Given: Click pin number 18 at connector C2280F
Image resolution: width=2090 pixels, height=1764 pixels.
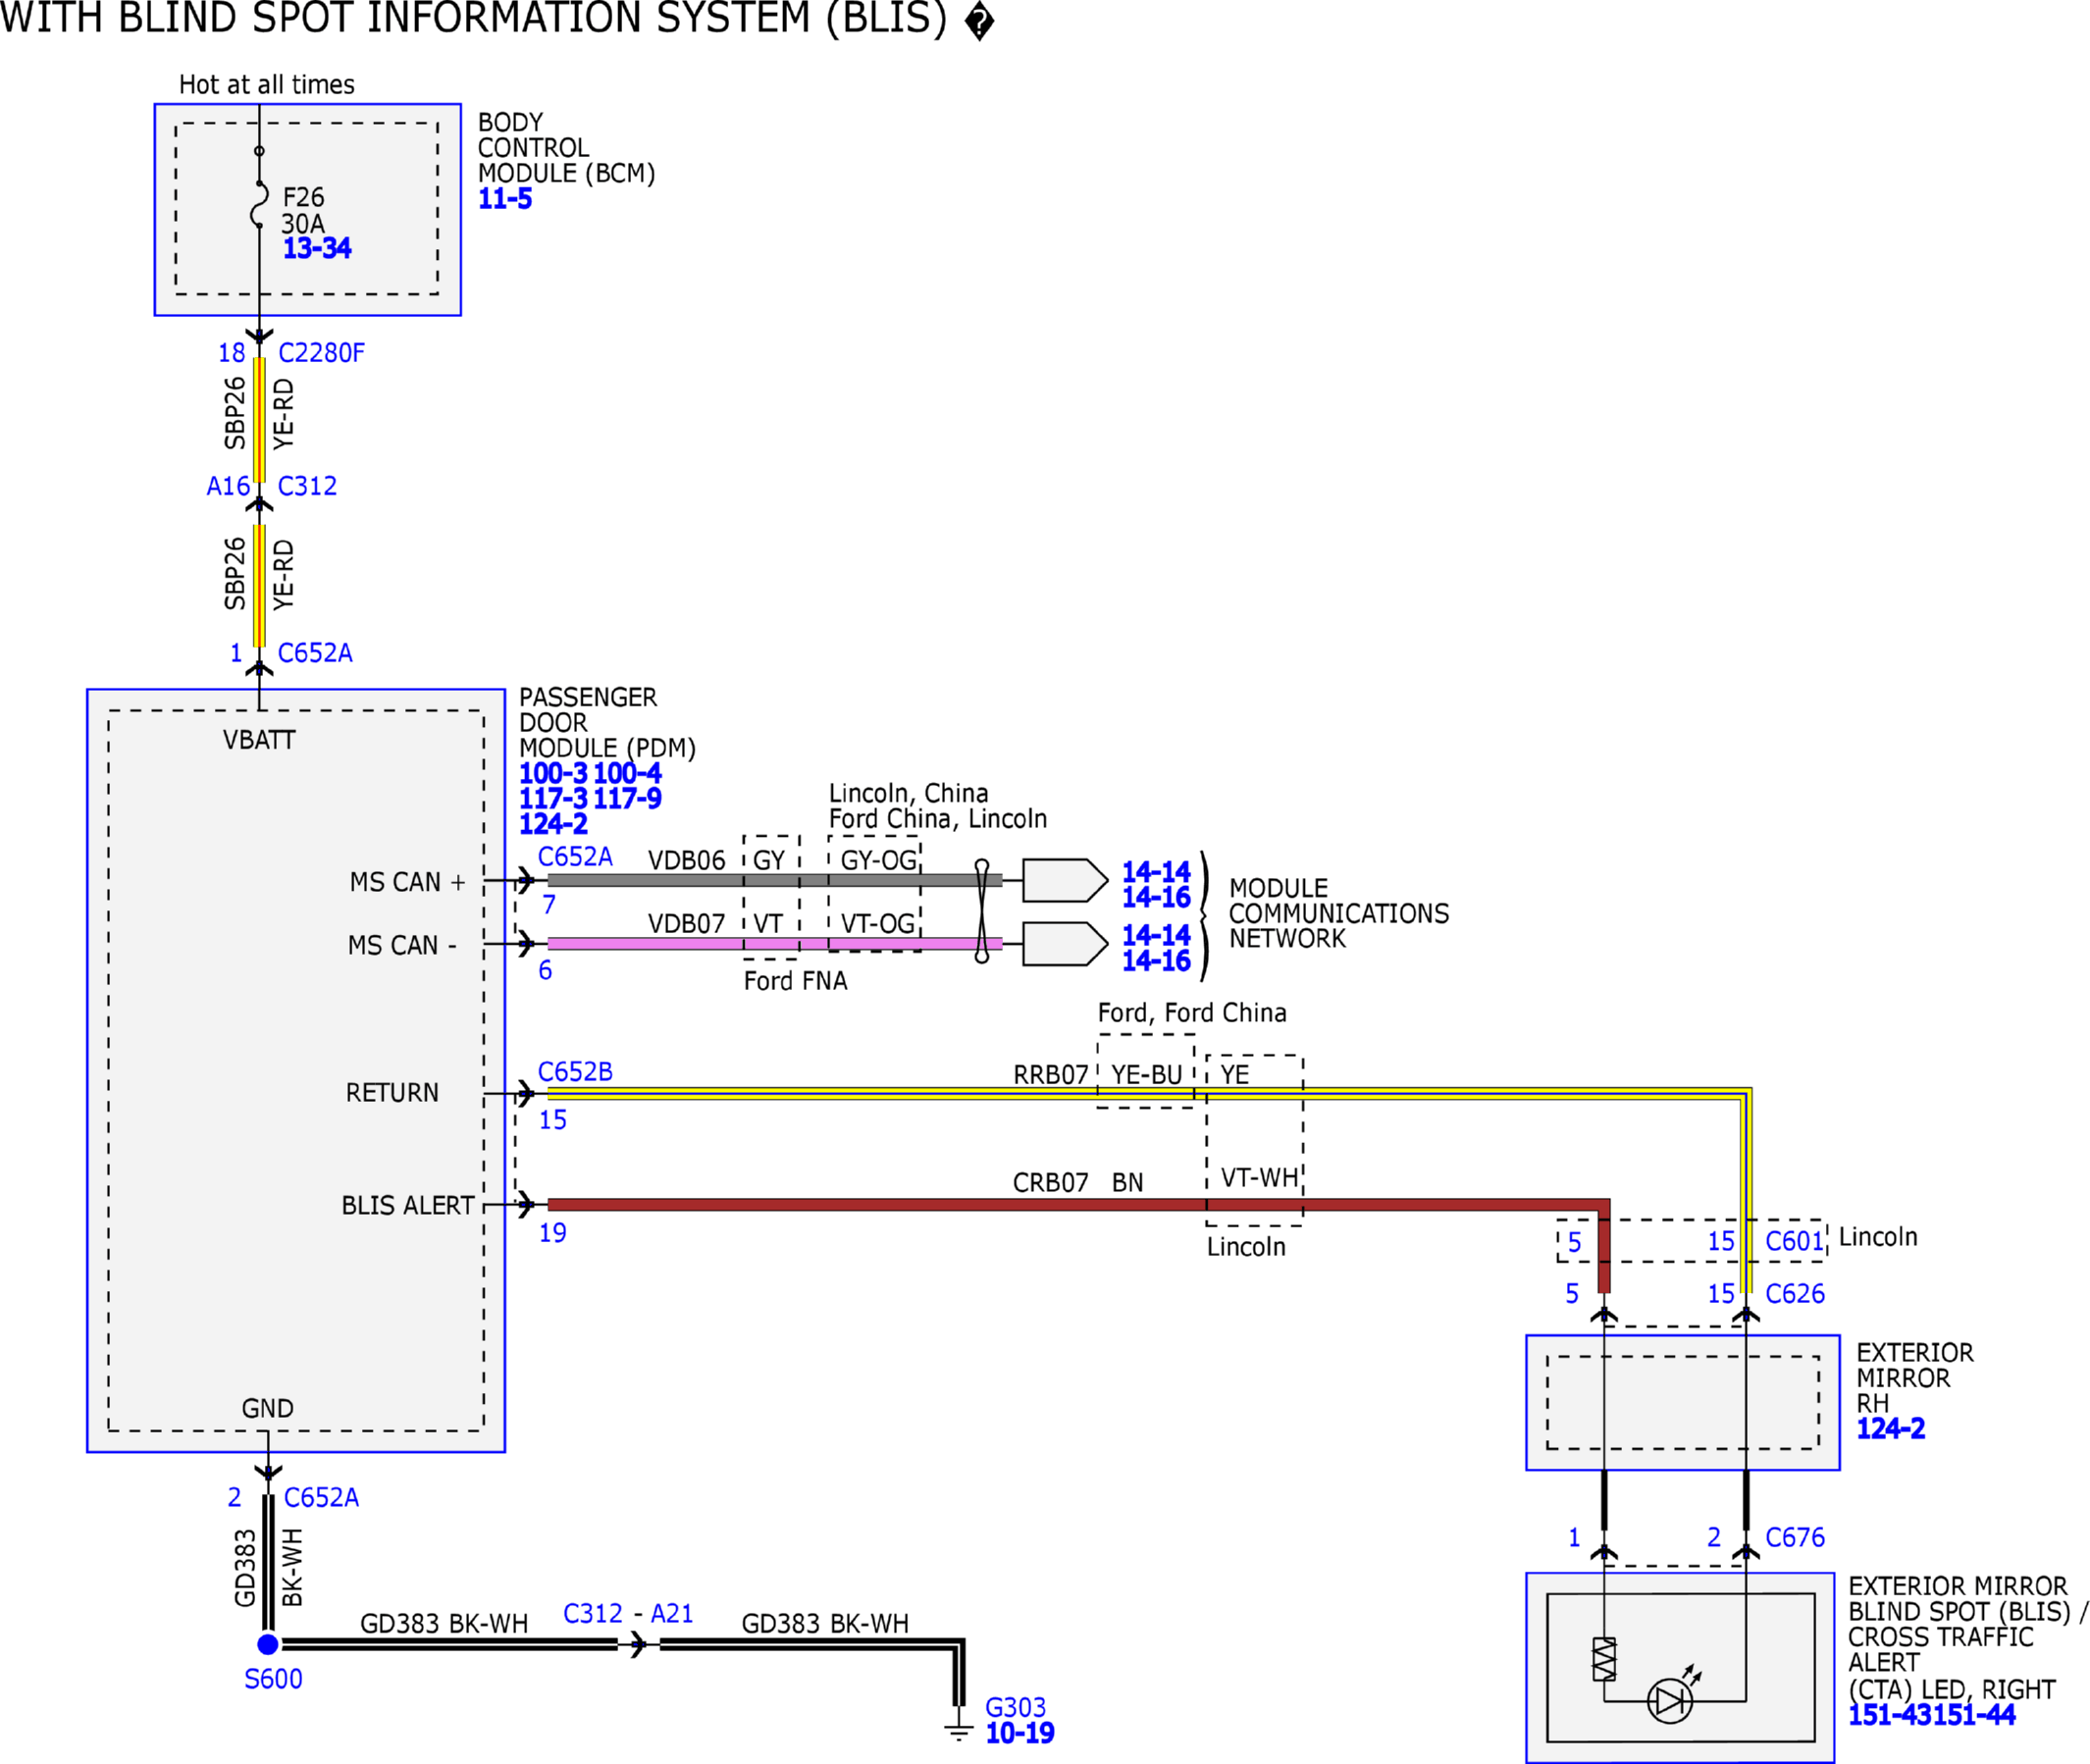Looking at the screenshot, I should tap(231, 353).
